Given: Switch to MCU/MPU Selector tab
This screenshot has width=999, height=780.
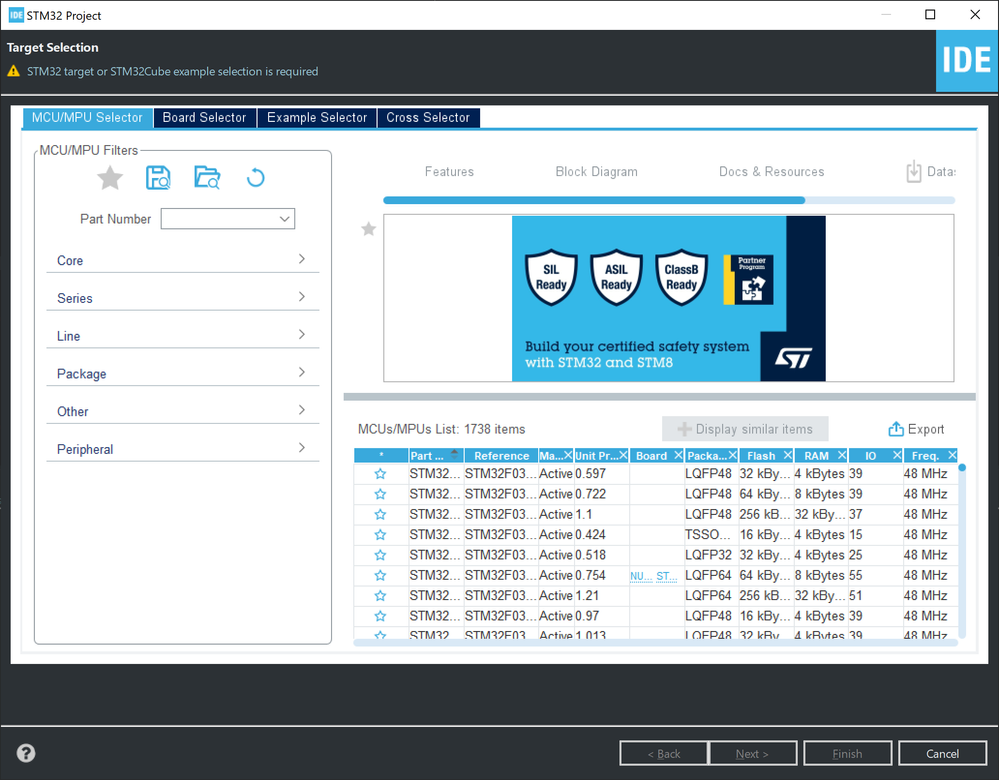Looking at the screenshot, I should pyautogui.click(x=87, y=117).
